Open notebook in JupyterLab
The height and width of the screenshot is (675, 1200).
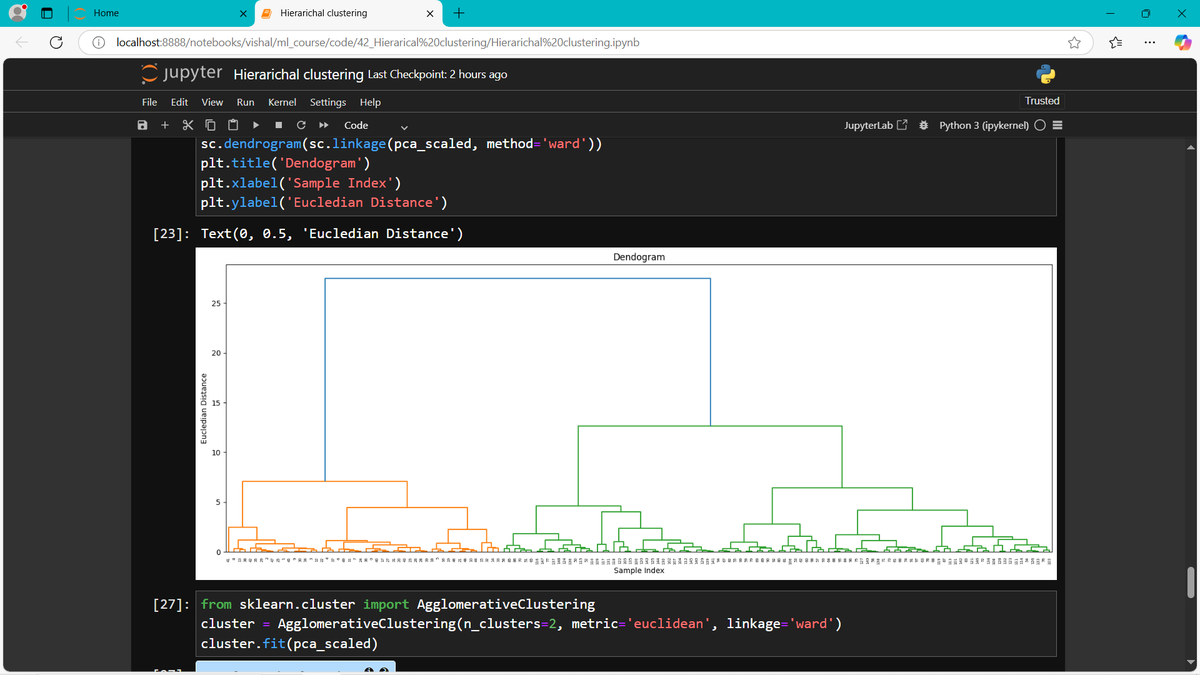(876, 125)
